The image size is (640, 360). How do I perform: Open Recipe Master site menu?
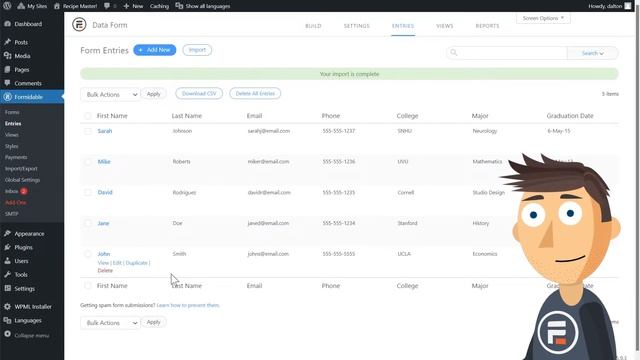point(76,6)
